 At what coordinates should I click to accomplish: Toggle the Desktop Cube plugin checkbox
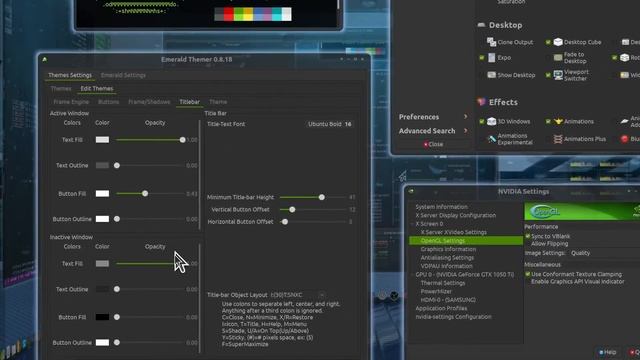coord(548,42)
